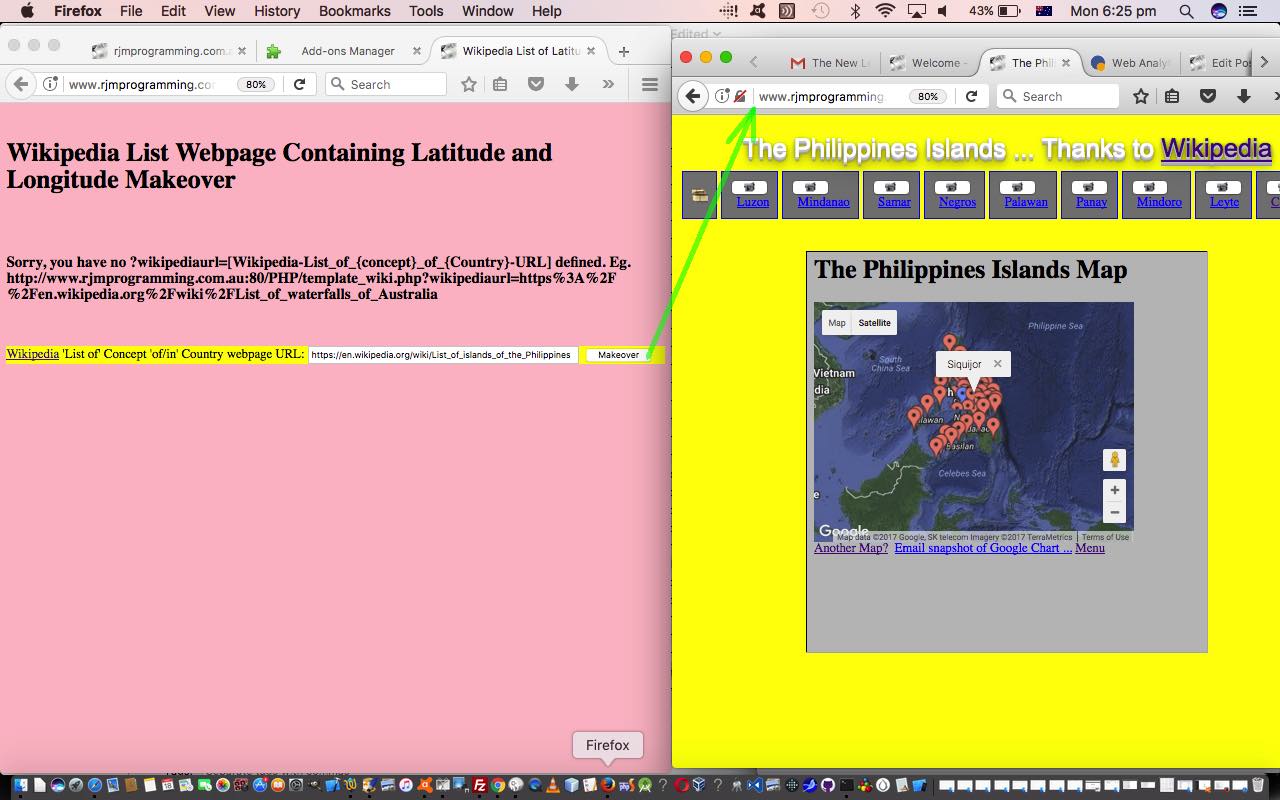Show bookmarks list icon in right window
1280x800 pixels.
[x=1172, y=96]
